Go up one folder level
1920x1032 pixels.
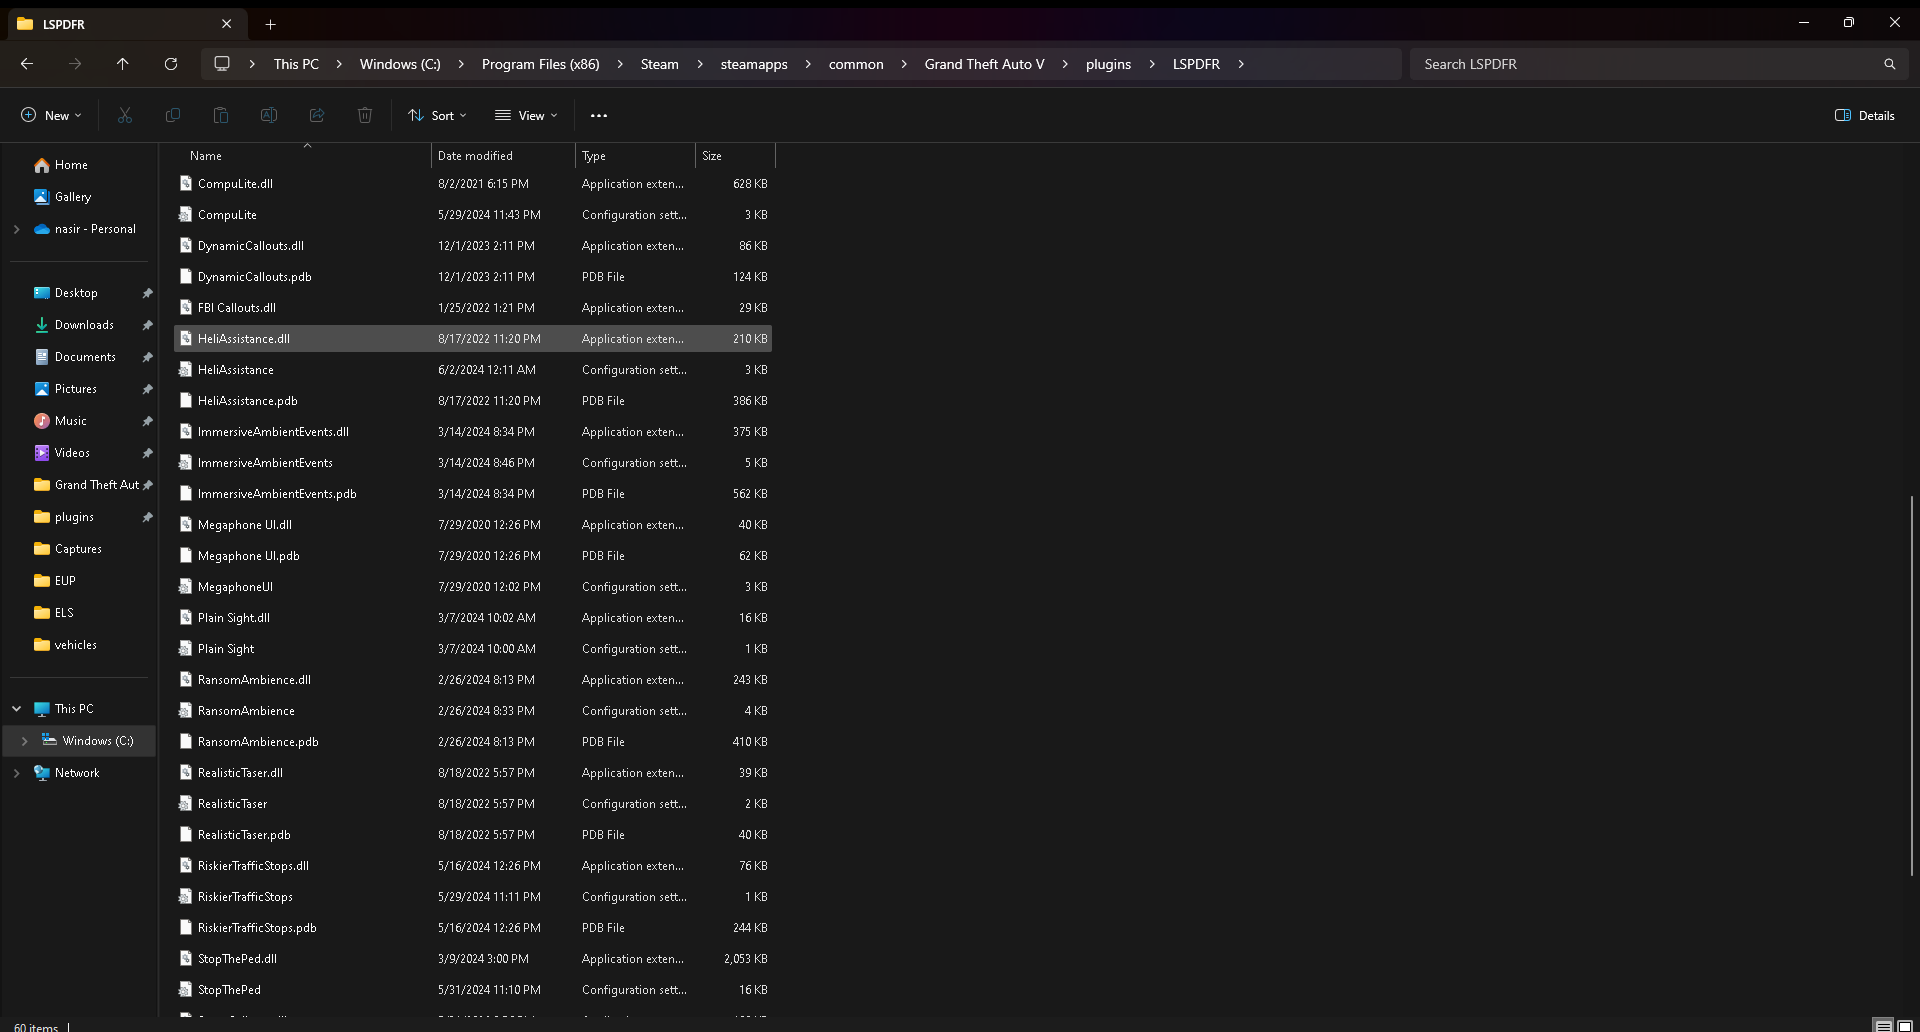[x=123, y=64]
